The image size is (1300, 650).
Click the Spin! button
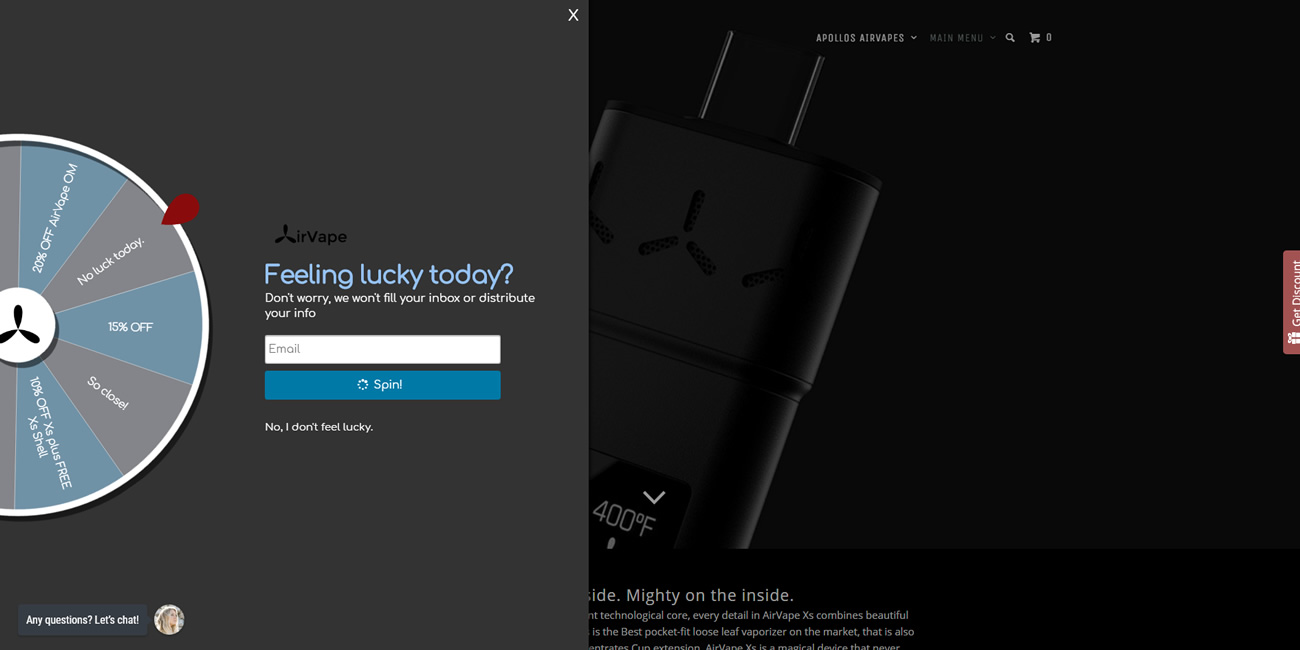click(383, 385)
